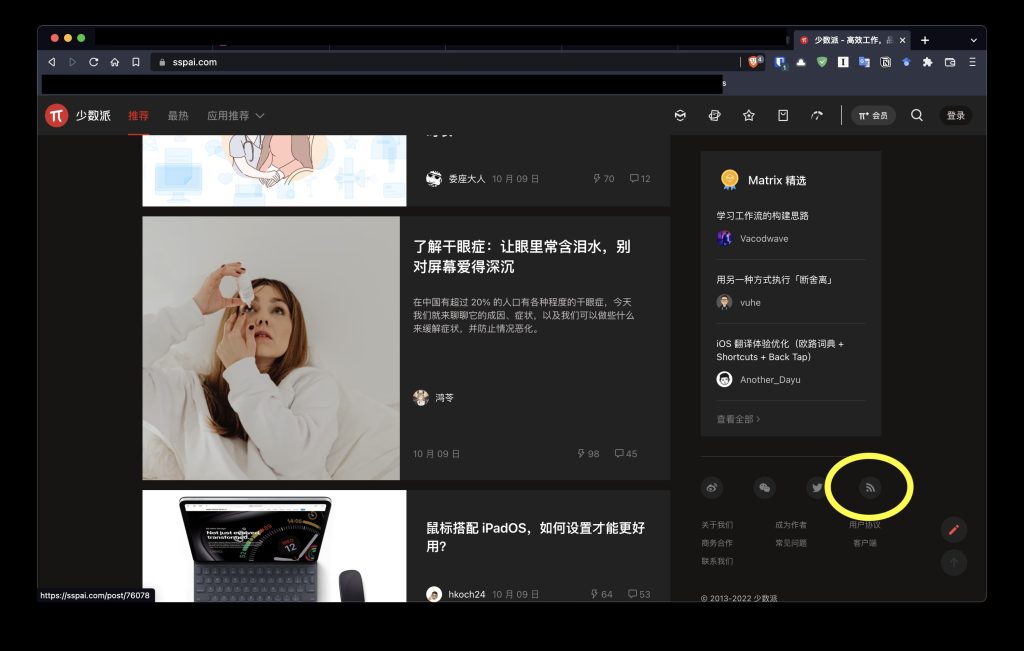Click the star icon in site header
This screenshot has height=651, width=1024.
(x=748, y=116)
